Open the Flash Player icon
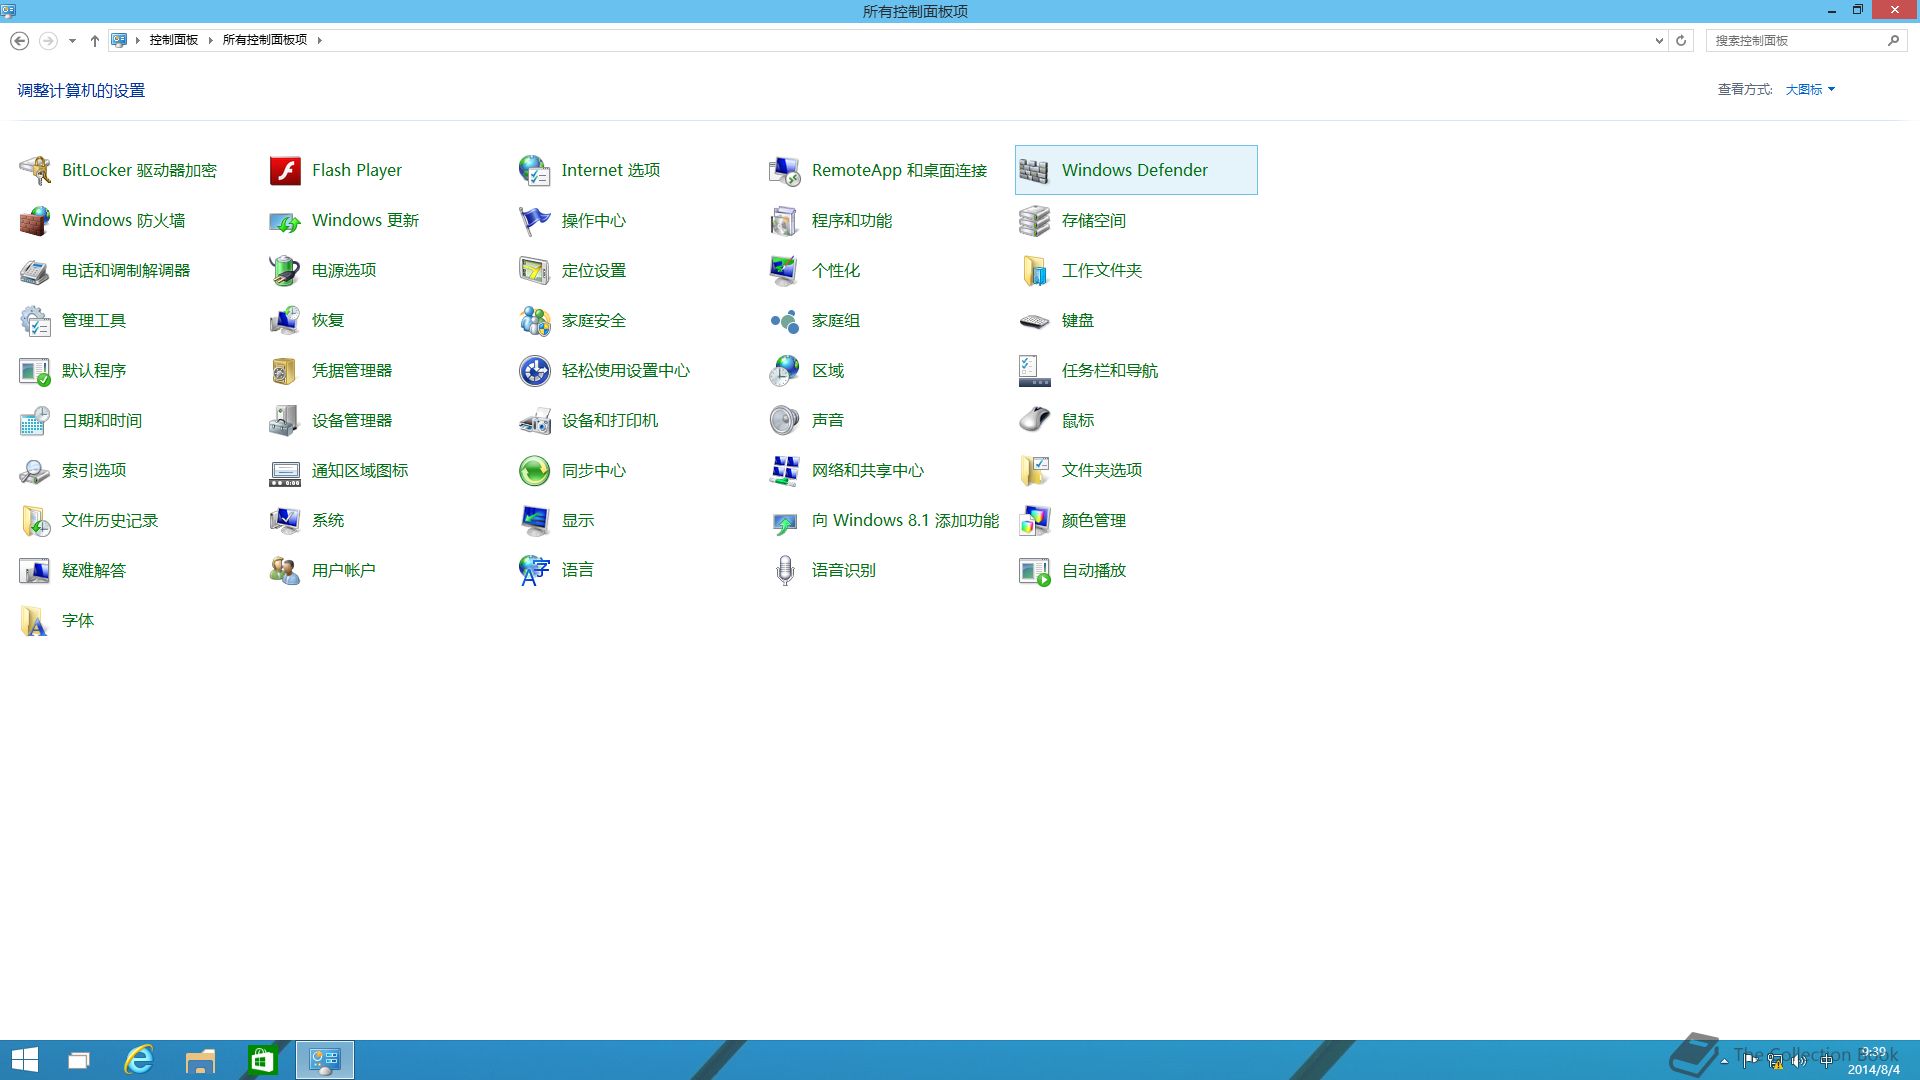The height and width of the screenshot is (1080, 1920). (285, 170)
